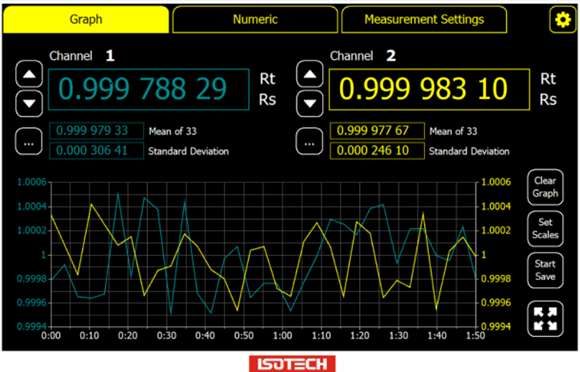The height and width of the screenshot is (372, 580).
Task: Click Channel 1 mean value box
Action: pyautogui.click(x=97, y=131)
